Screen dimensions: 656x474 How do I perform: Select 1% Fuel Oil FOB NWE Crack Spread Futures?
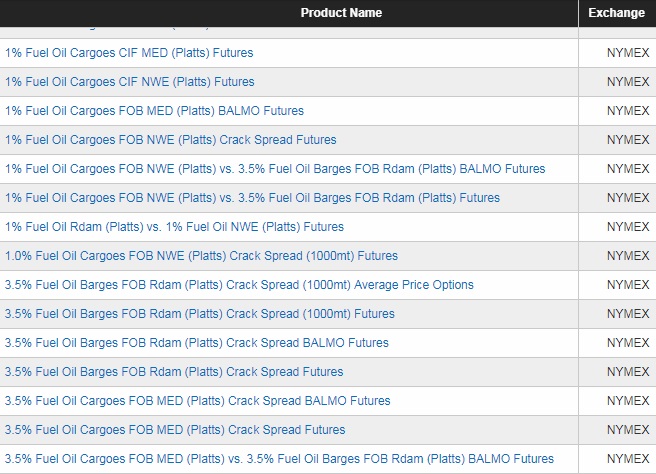(171, 139)
